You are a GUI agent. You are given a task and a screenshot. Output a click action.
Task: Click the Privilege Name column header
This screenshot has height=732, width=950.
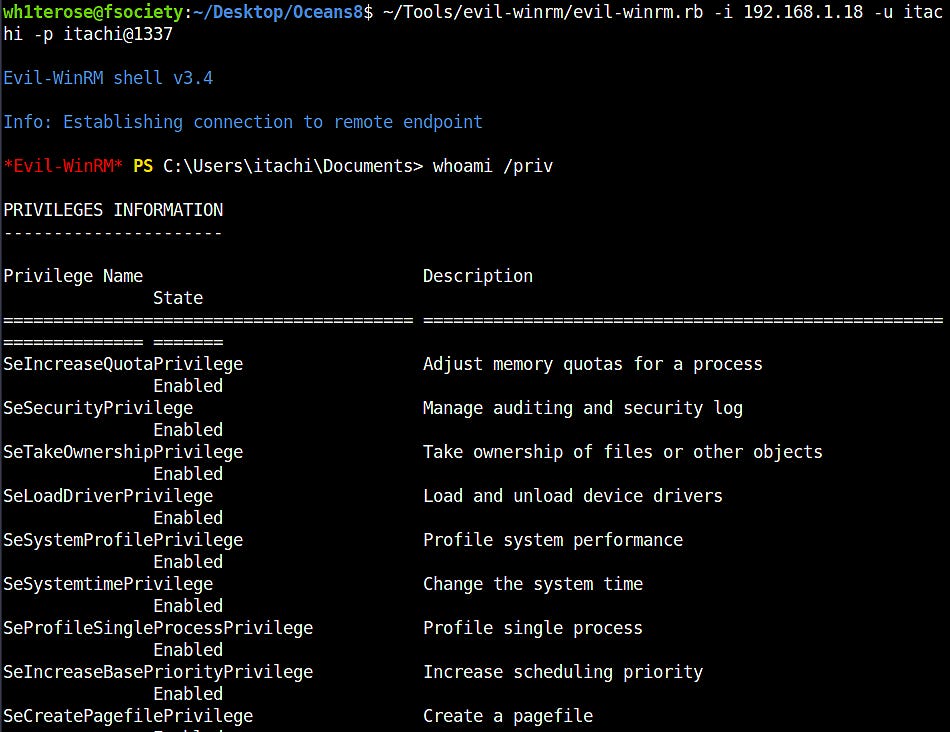coord(73,276)
